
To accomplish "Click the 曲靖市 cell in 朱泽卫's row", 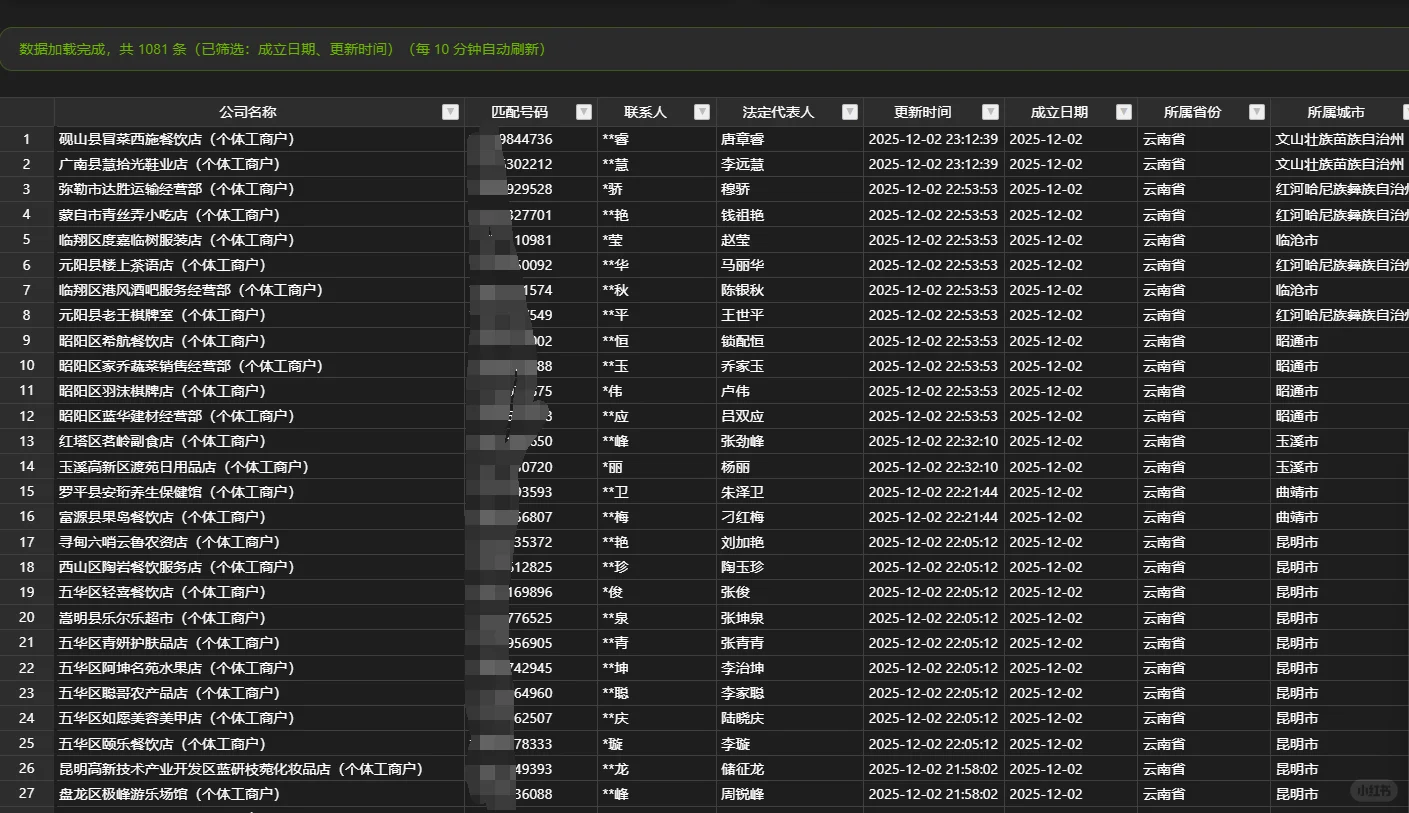I will tap(1297, 492).
